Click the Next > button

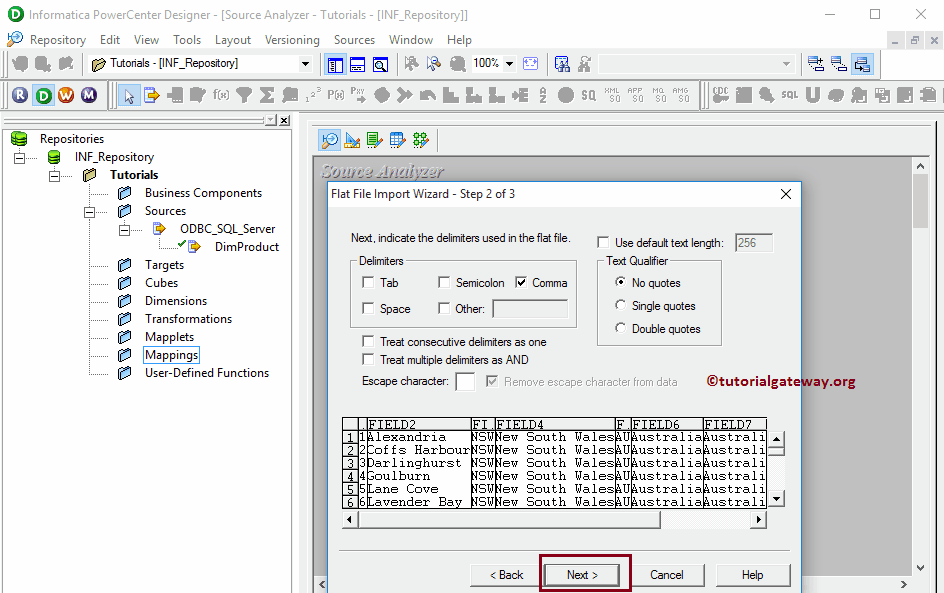click(582, 575)
